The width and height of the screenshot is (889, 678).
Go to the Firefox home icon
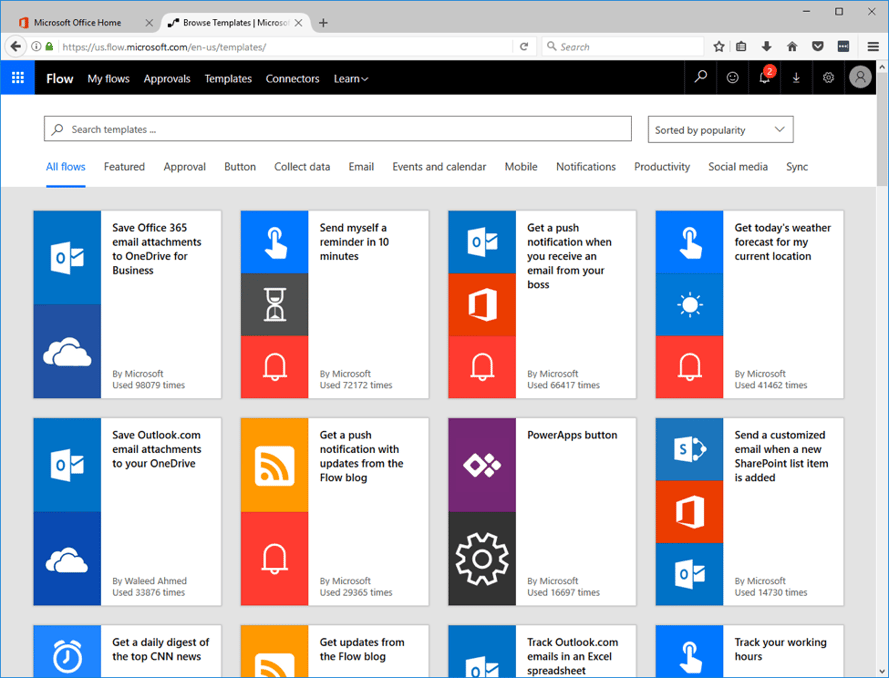(792, 46)
